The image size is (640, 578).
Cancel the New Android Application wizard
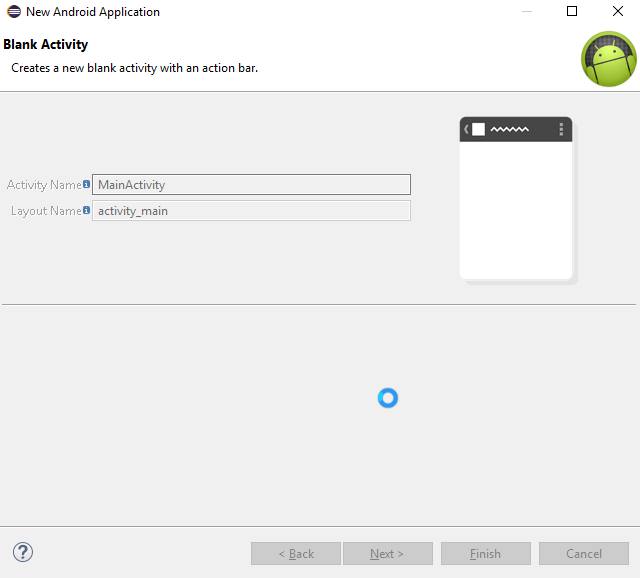[584, 554]
